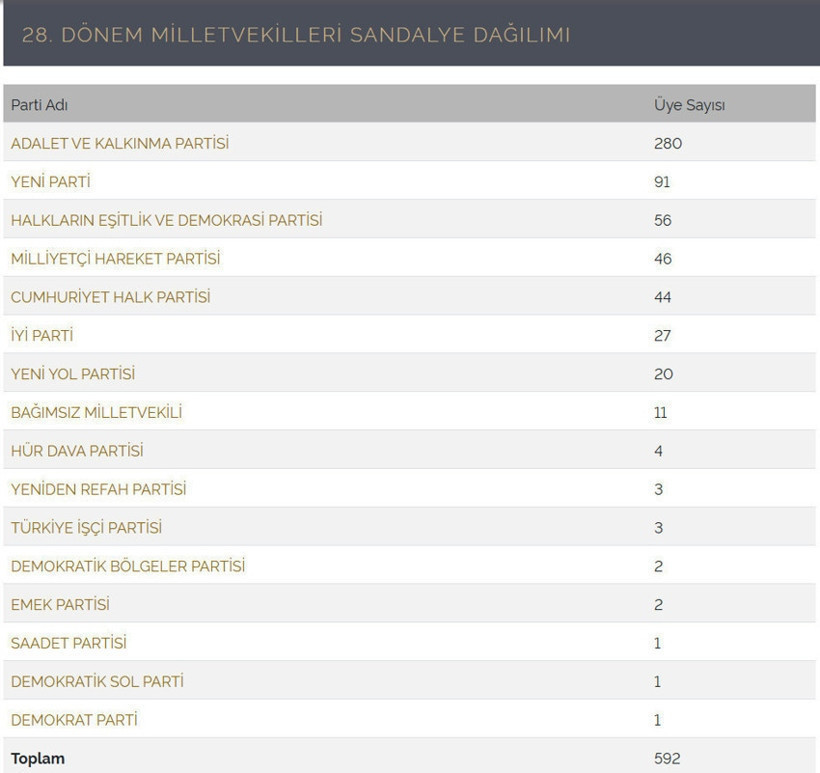Viewport: 820px width, 773px height.
Task: Open the ADALET VE KALKINMA PARTİSİ link
Action: pos(120,143)
